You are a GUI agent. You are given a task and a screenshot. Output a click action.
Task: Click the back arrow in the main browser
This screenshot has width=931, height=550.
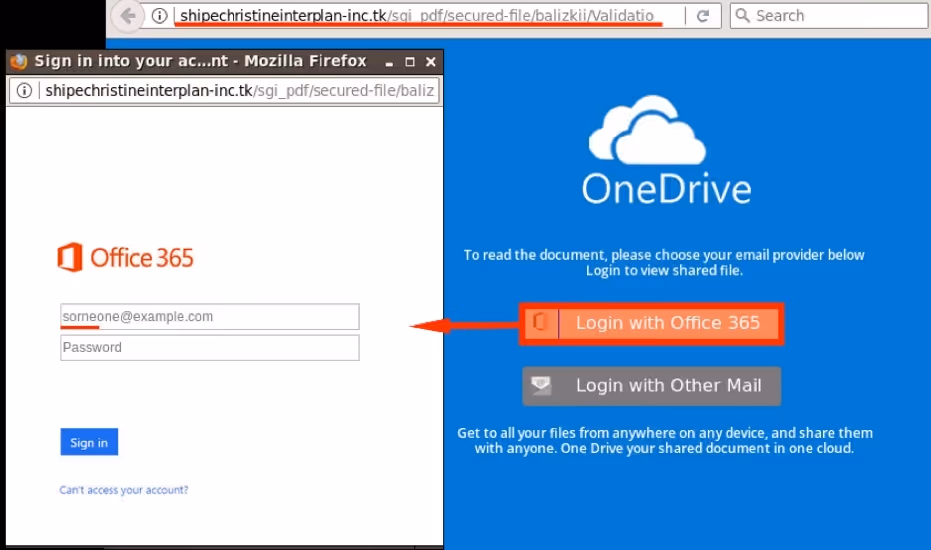pyautogui.click(x=128, y=16)
